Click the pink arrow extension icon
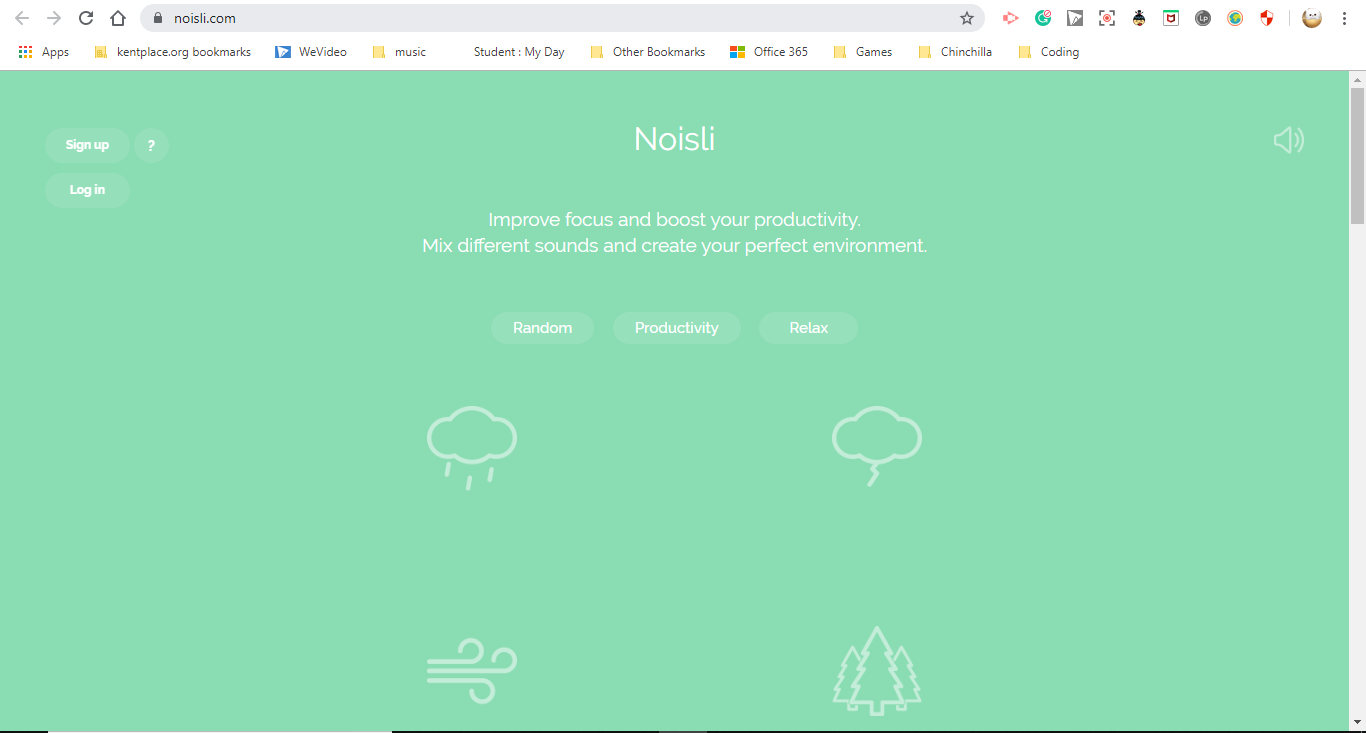The height and width of the screenshot is (733, 1366). click(x=1010, y=18)
